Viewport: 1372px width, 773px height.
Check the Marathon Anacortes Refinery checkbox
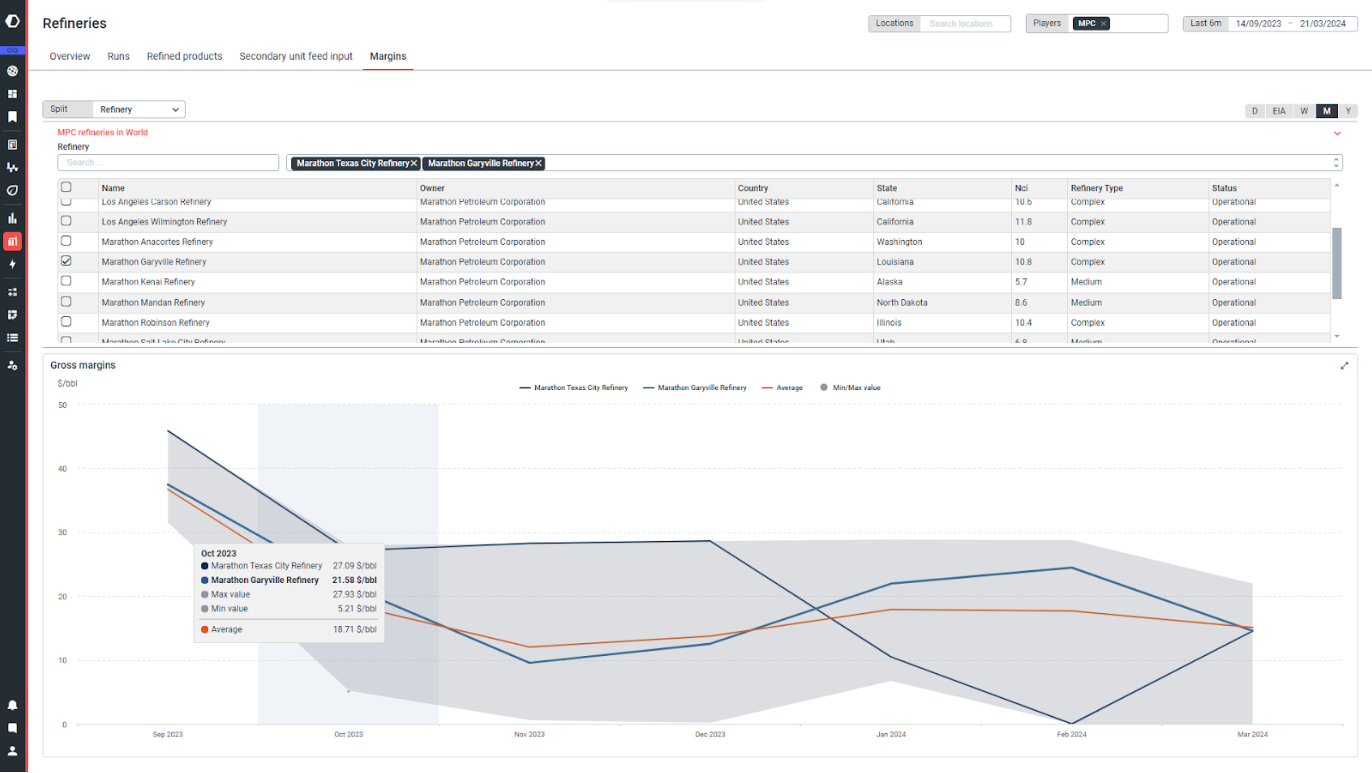tap(65, 241)
